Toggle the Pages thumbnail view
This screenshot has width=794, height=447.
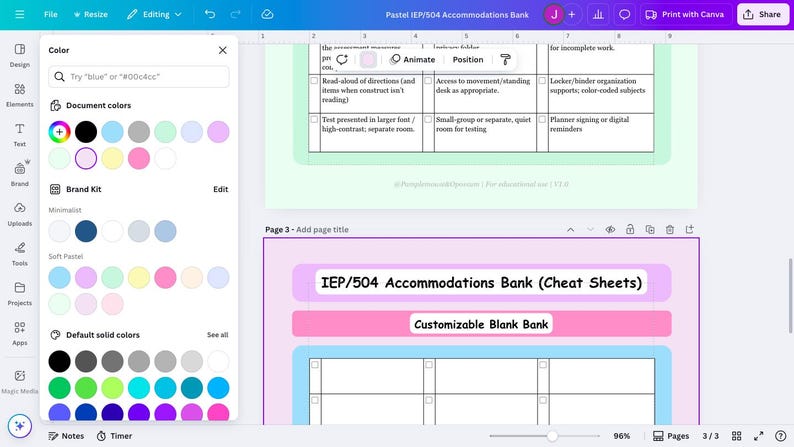point(671,436)
